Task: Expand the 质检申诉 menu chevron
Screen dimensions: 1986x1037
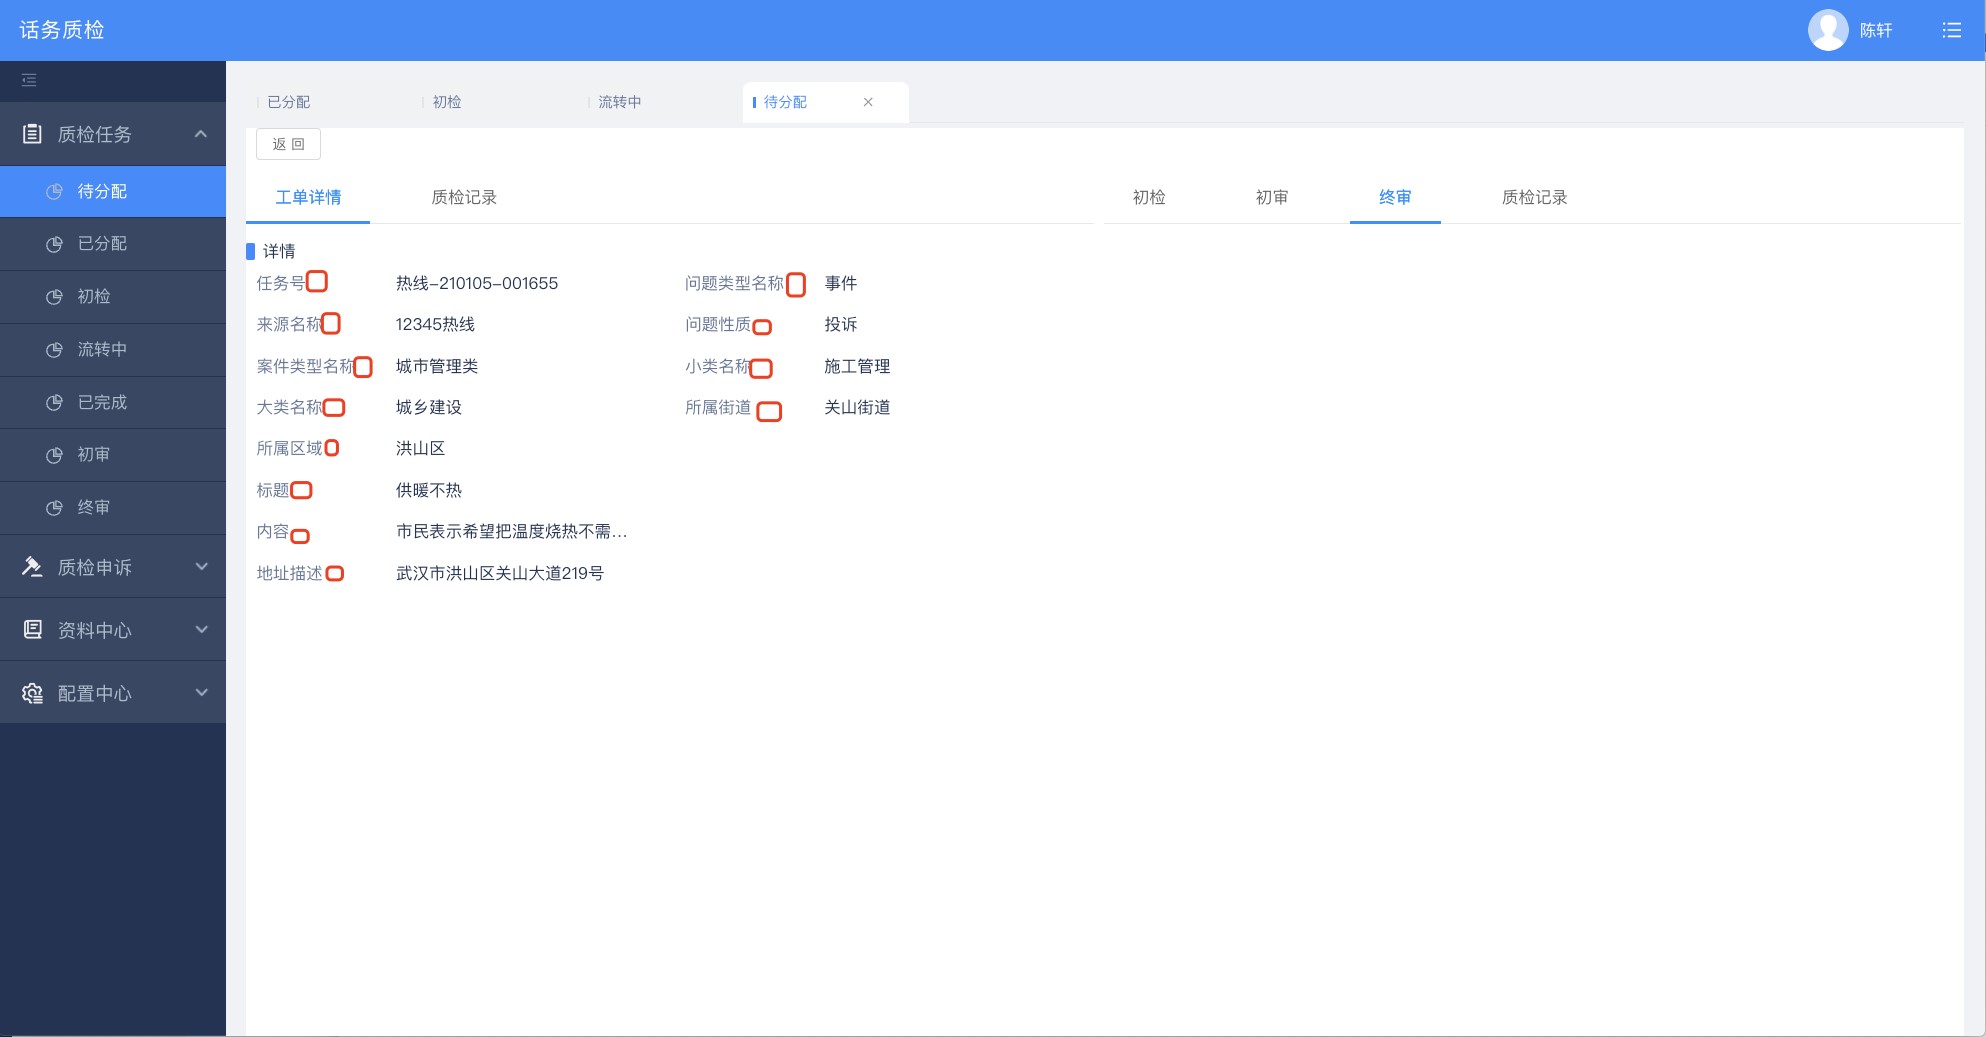Action: pyautogui.click(x=201, y=567)
